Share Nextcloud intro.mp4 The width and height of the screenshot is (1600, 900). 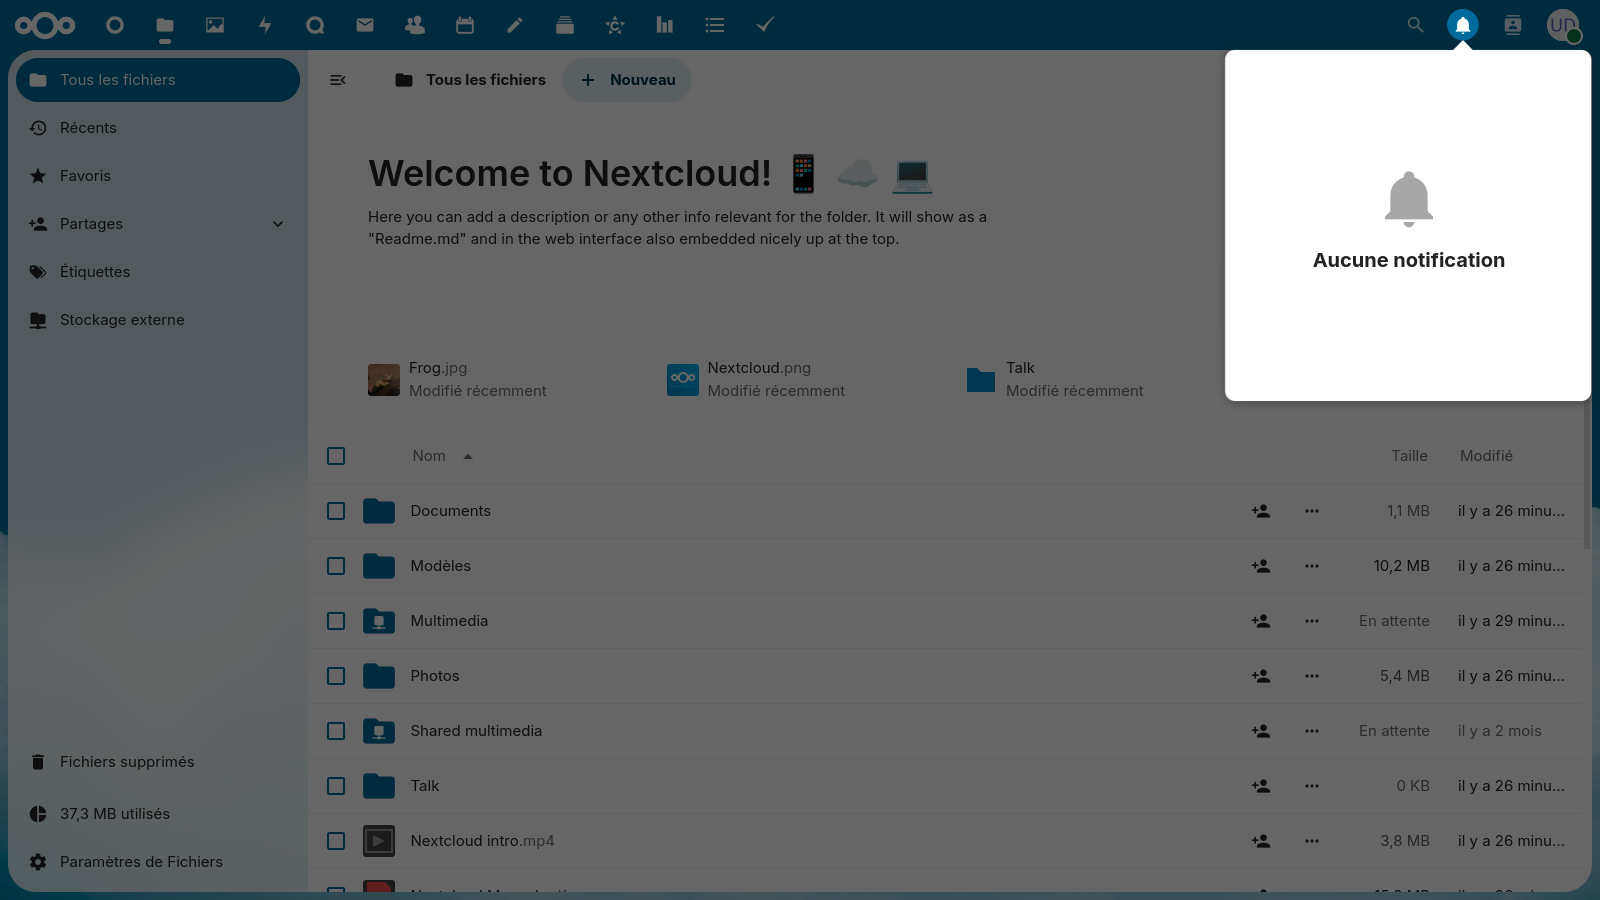coord(1261,841)
